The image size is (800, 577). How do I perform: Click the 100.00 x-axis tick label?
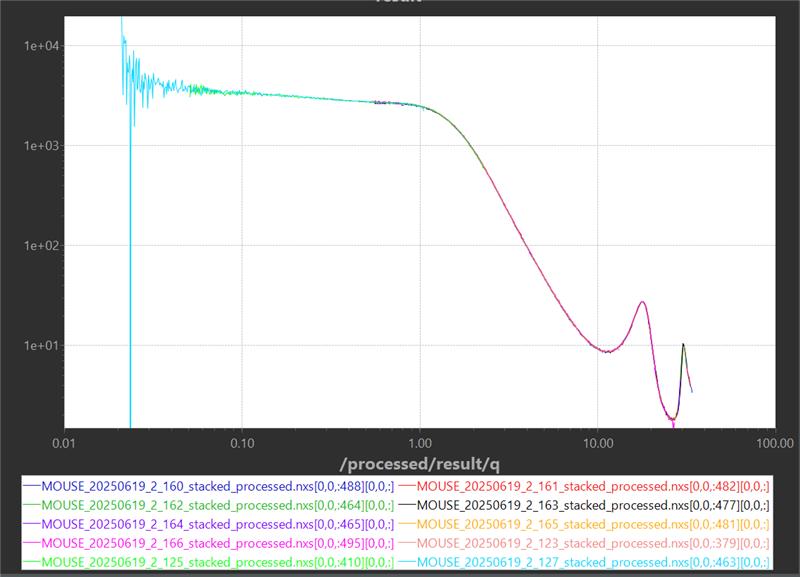click(774, 441)
